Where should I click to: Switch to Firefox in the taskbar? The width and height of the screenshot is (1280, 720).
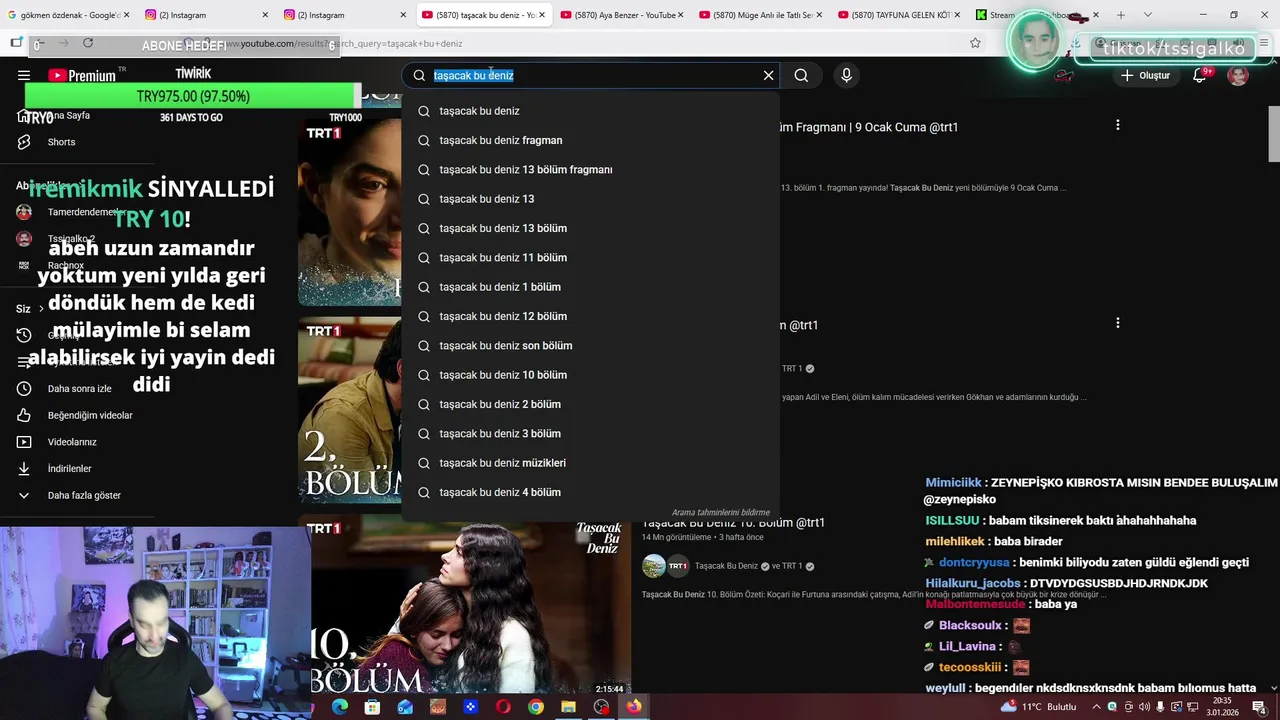[x=634, y=707]
